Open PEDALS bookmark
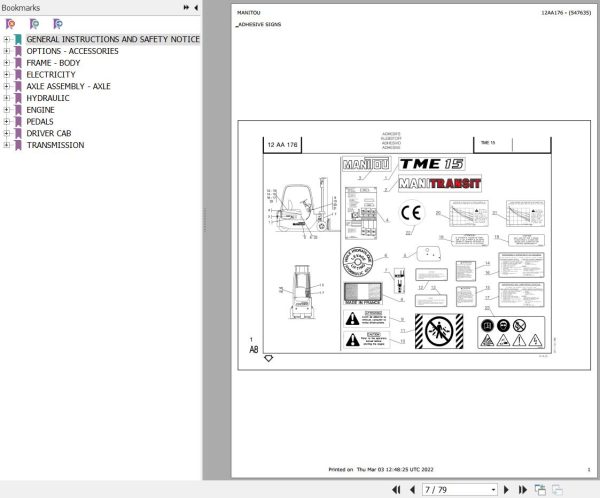 coord(40,122)
